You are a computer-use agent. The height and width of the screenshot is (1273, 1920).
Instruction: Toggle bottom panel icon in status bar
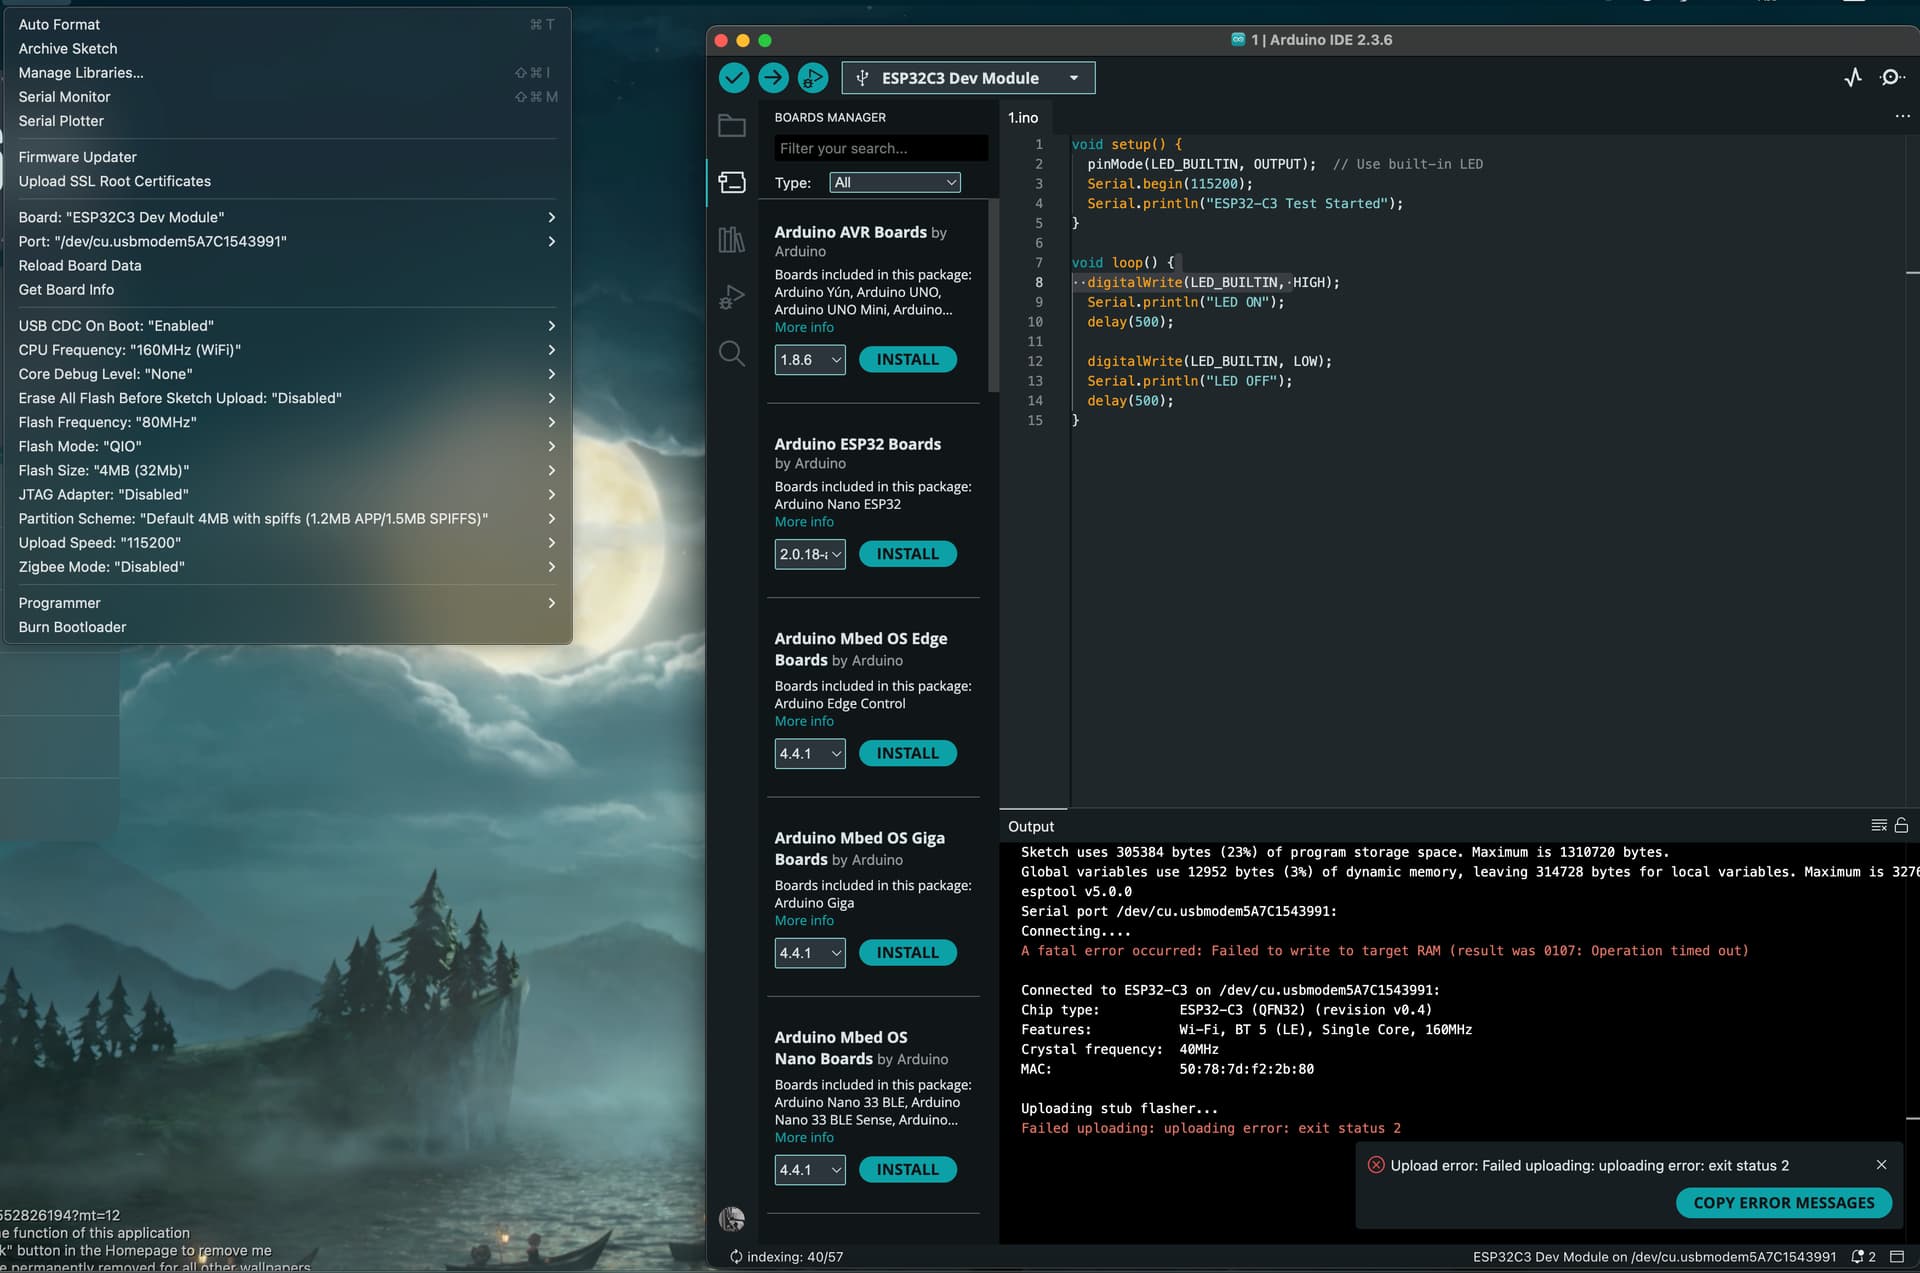(x=1897, y=1257)
